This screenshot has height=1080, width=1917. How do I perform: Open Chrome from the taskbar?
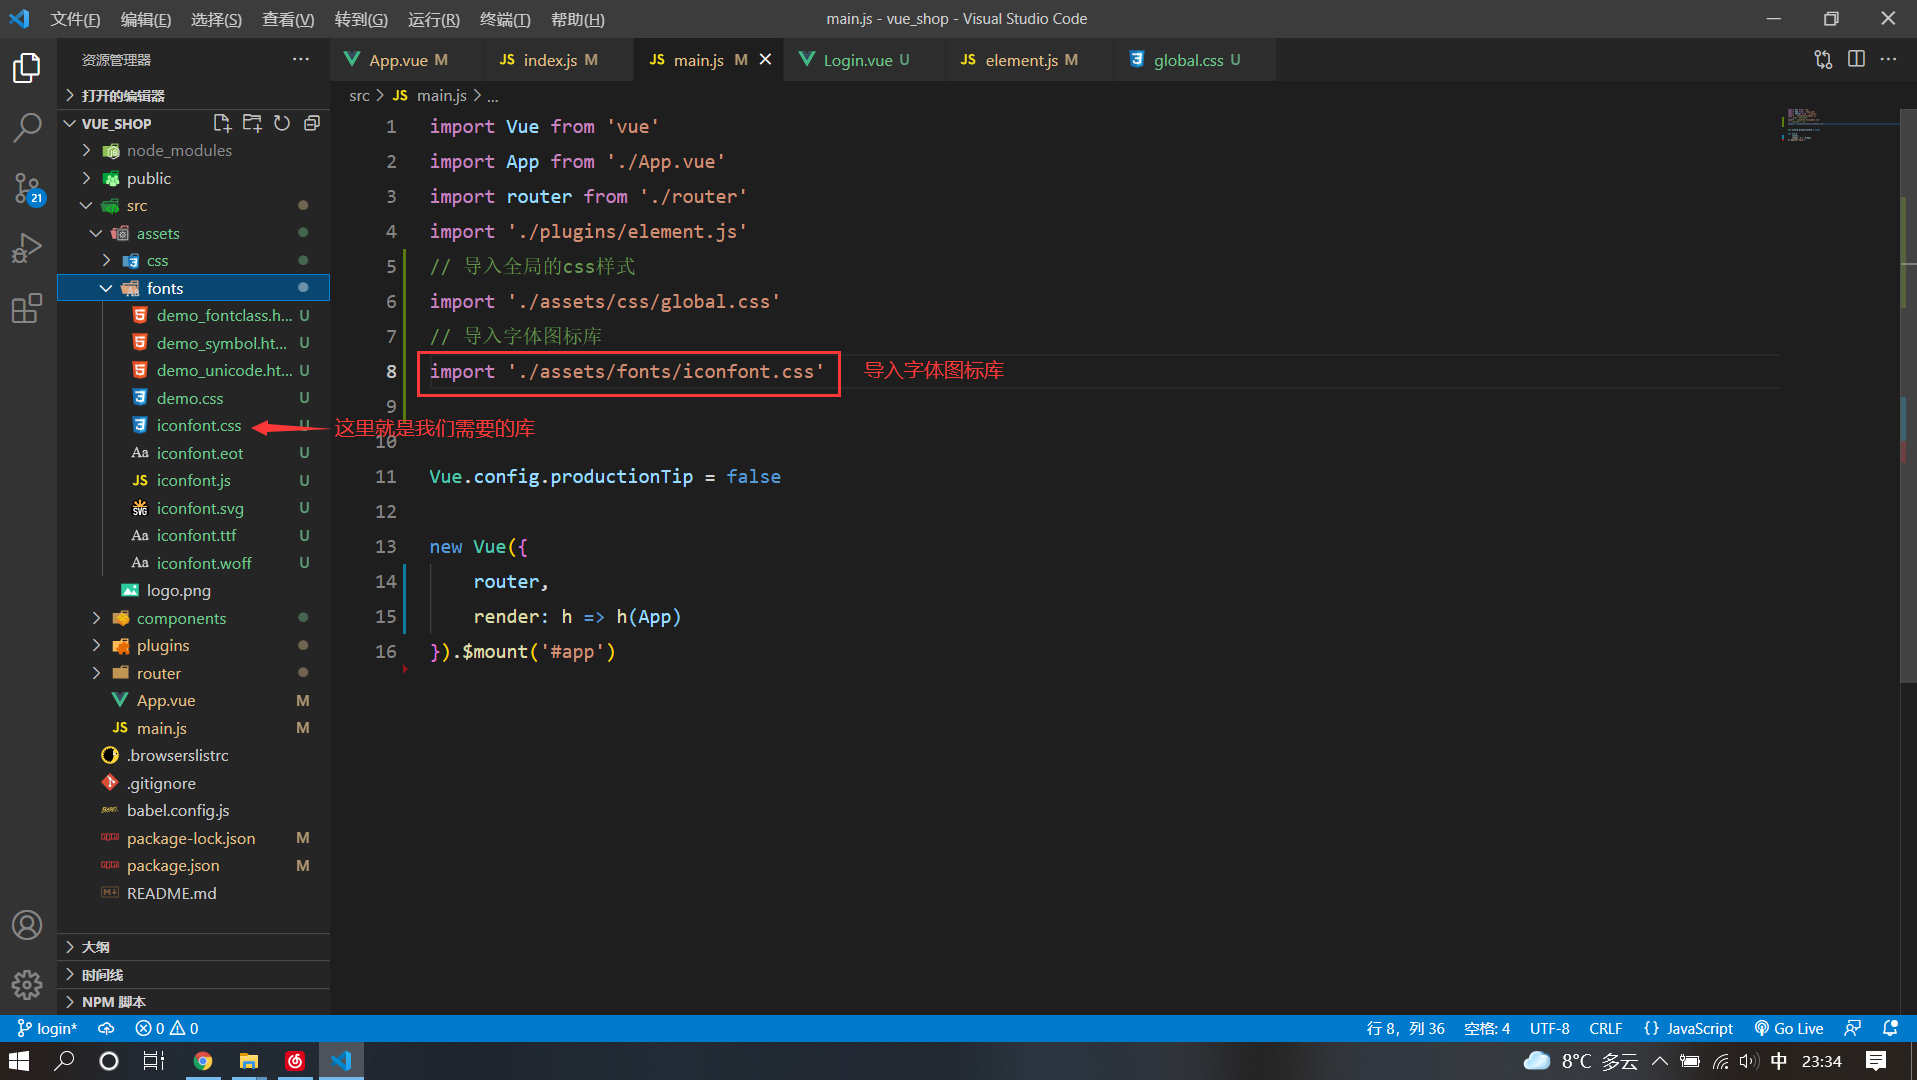coord(203,1061)
